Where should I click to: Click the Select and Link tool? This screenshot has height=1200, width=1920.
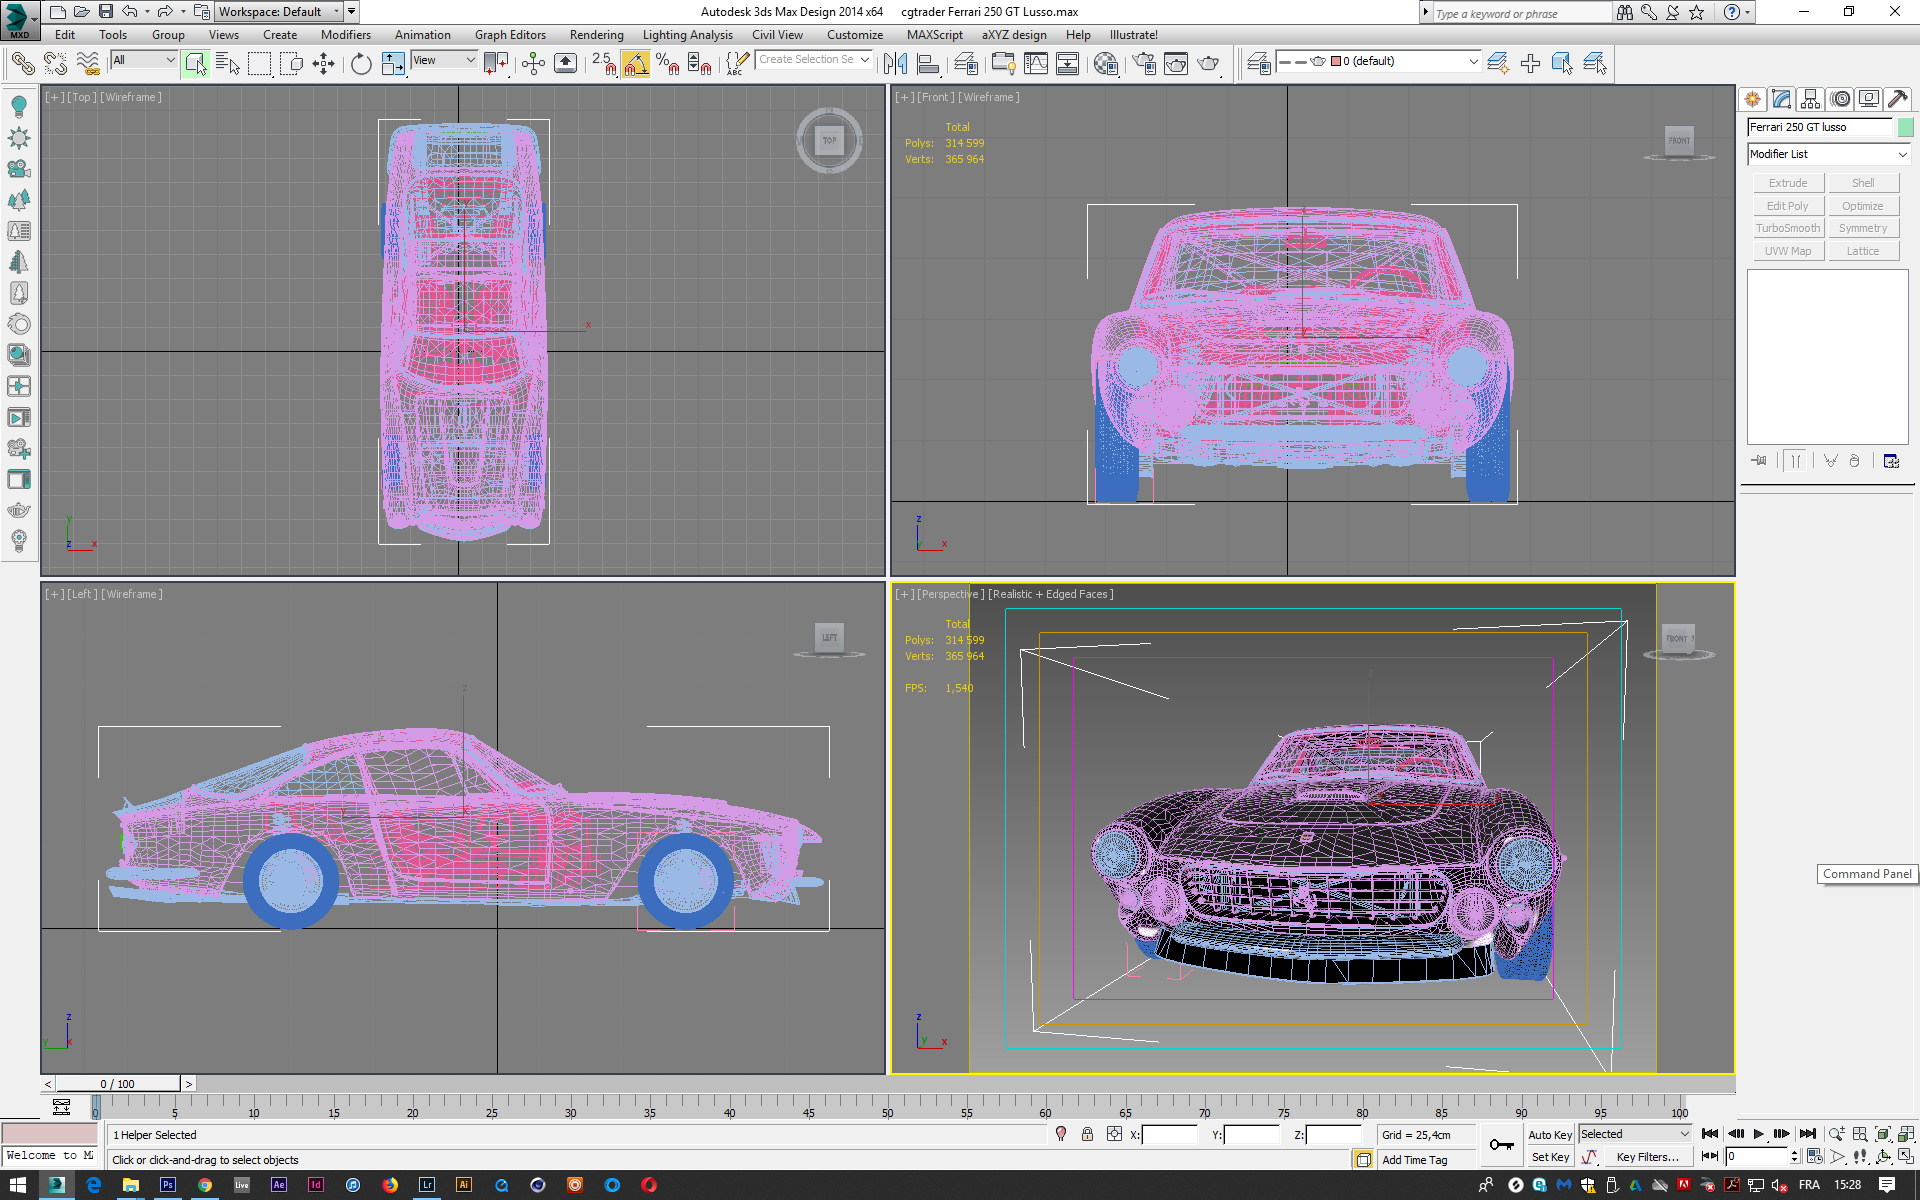click(22, 64)
